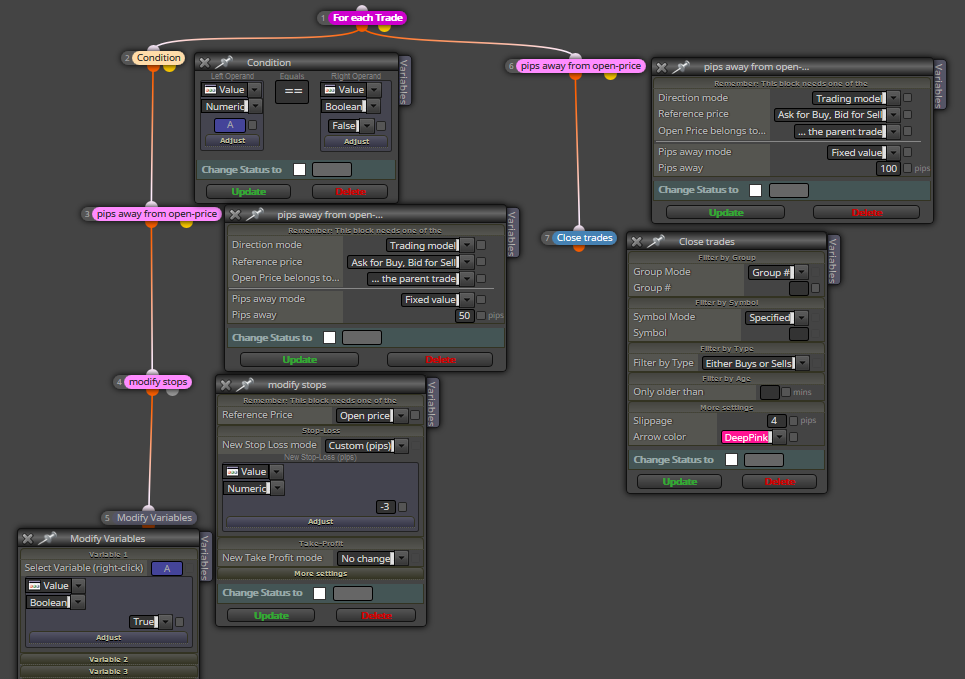Click Delete in the Condition panel

click(350, 192)
